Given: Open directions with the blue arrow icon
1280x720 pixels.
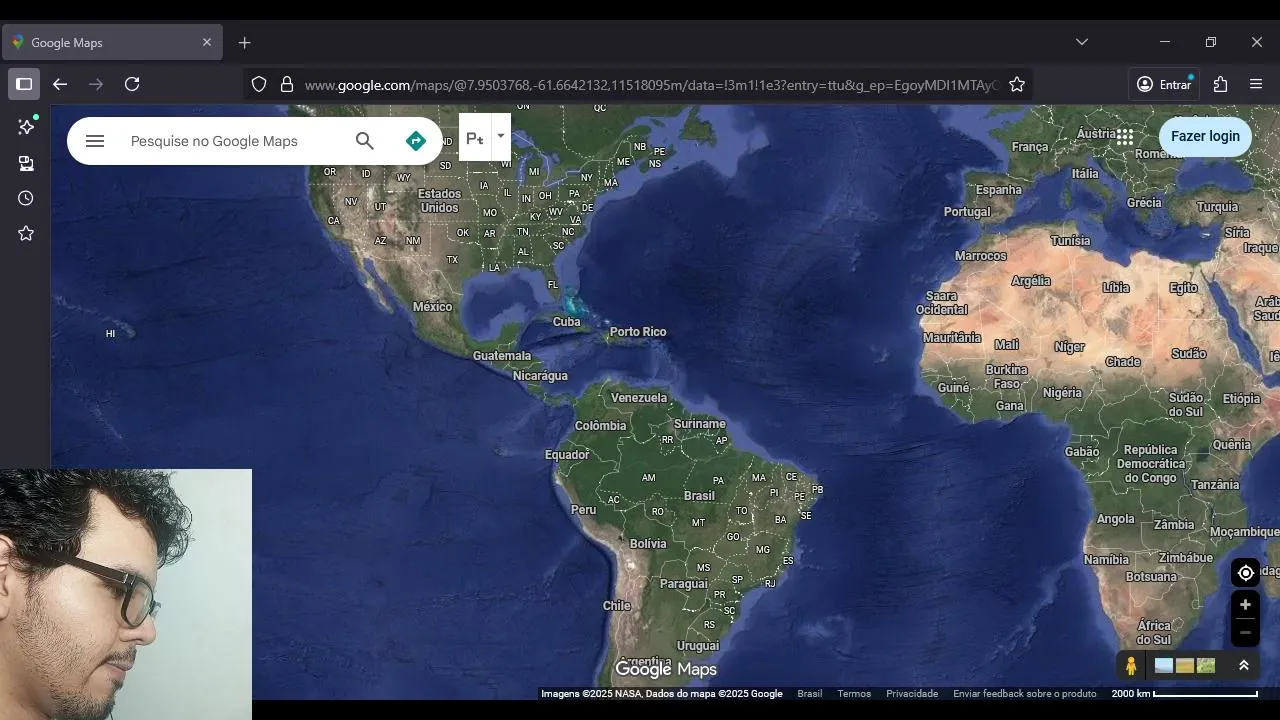Looking at the screenshot, I should tap(416, 141).
